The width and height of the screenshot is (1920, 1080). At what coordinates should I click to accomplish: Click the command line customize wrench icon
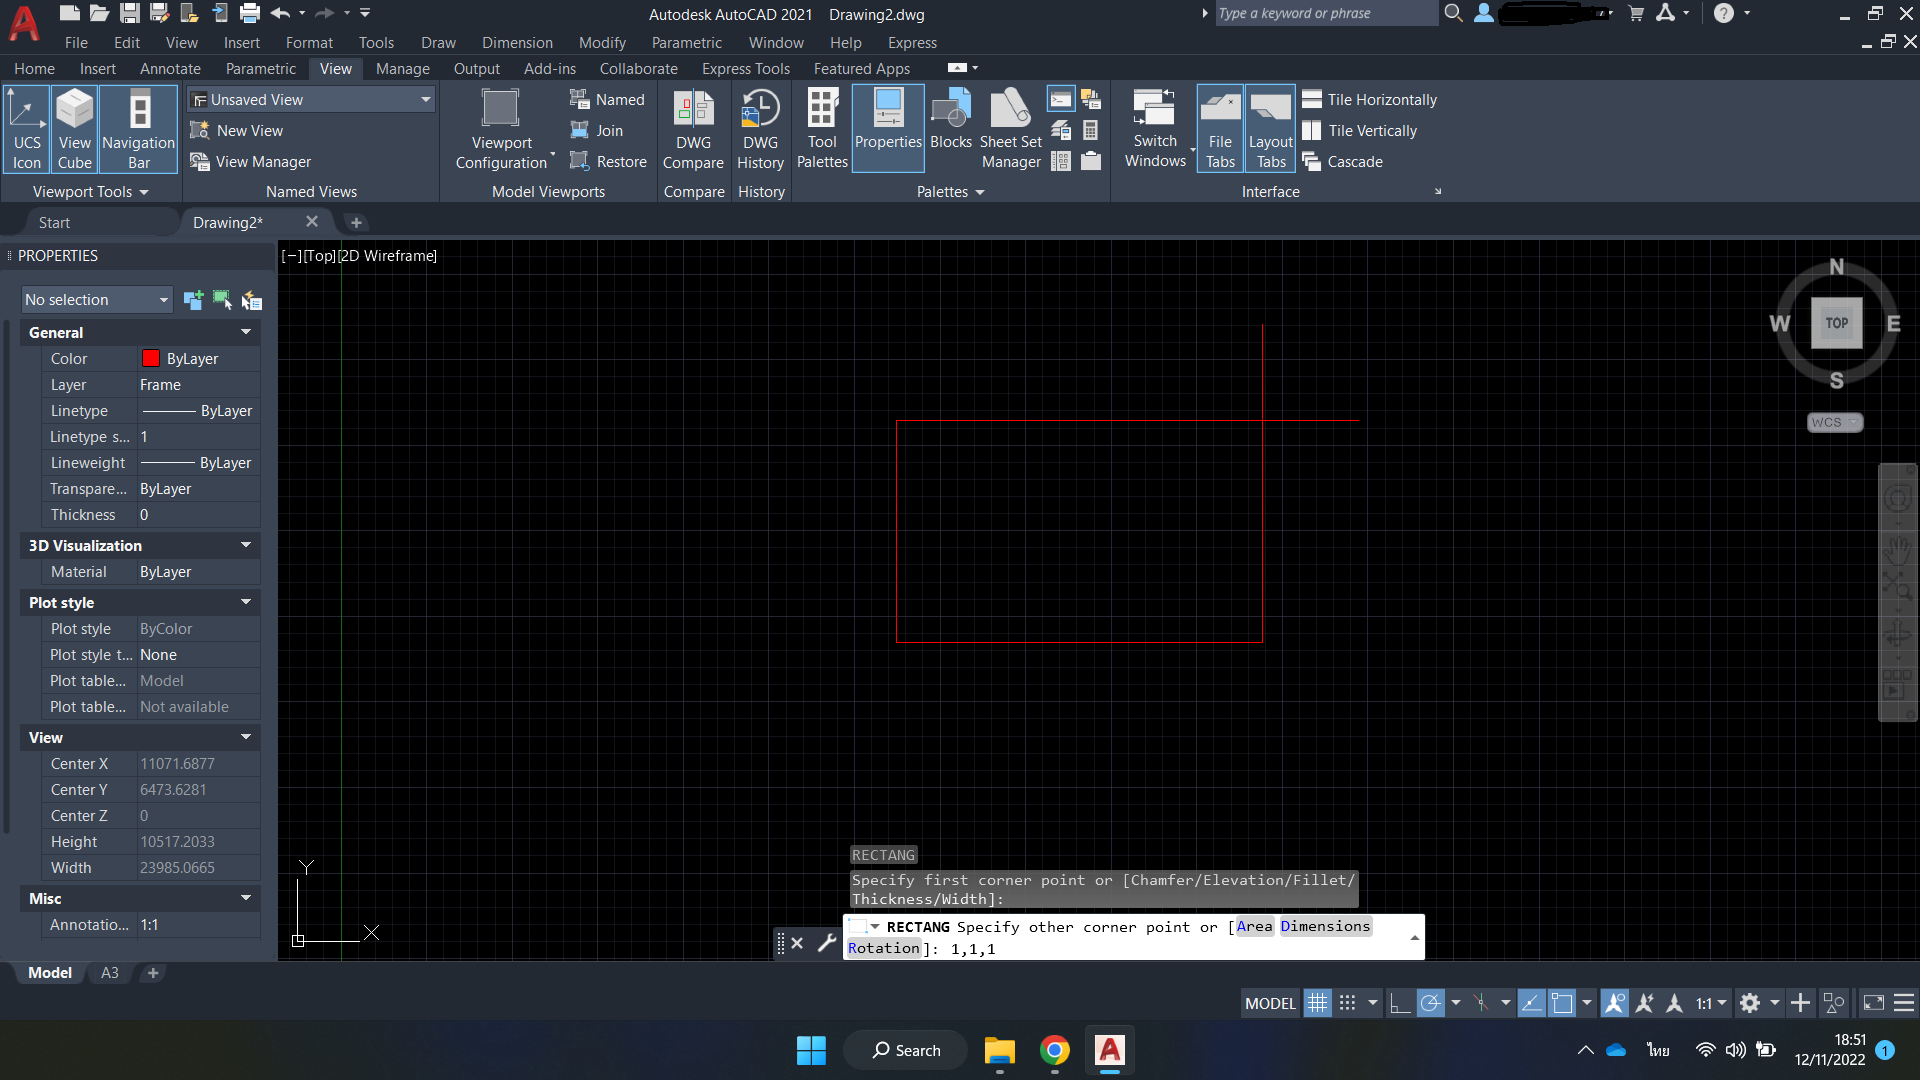click(x=826, y=942)
